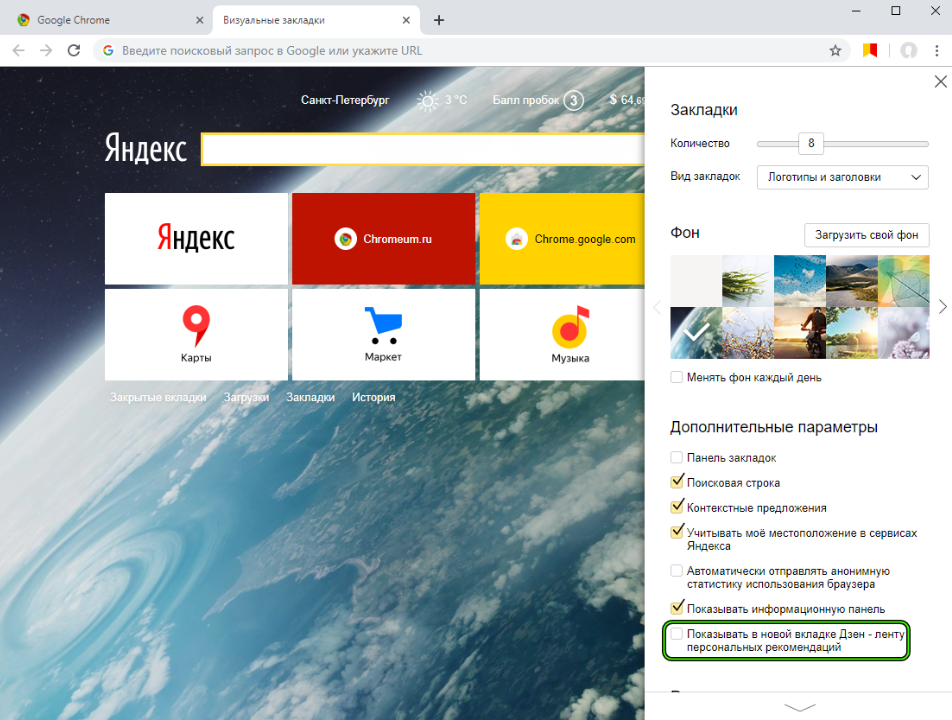Bookmark this page with the star icon
The image size is (952, 720).
[835, 50]
